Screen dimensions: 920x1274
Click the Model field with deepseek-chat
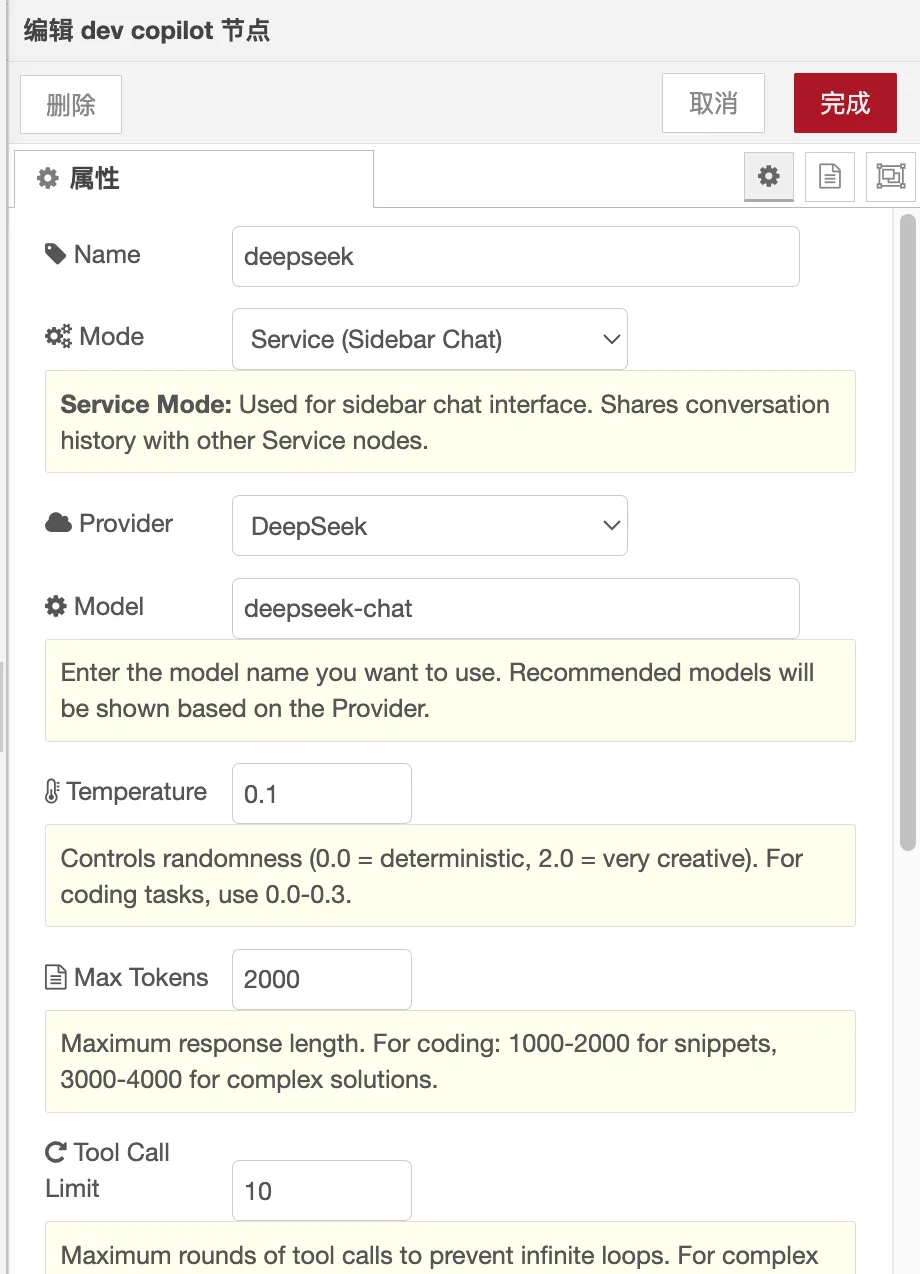click(x=515, y=608)
